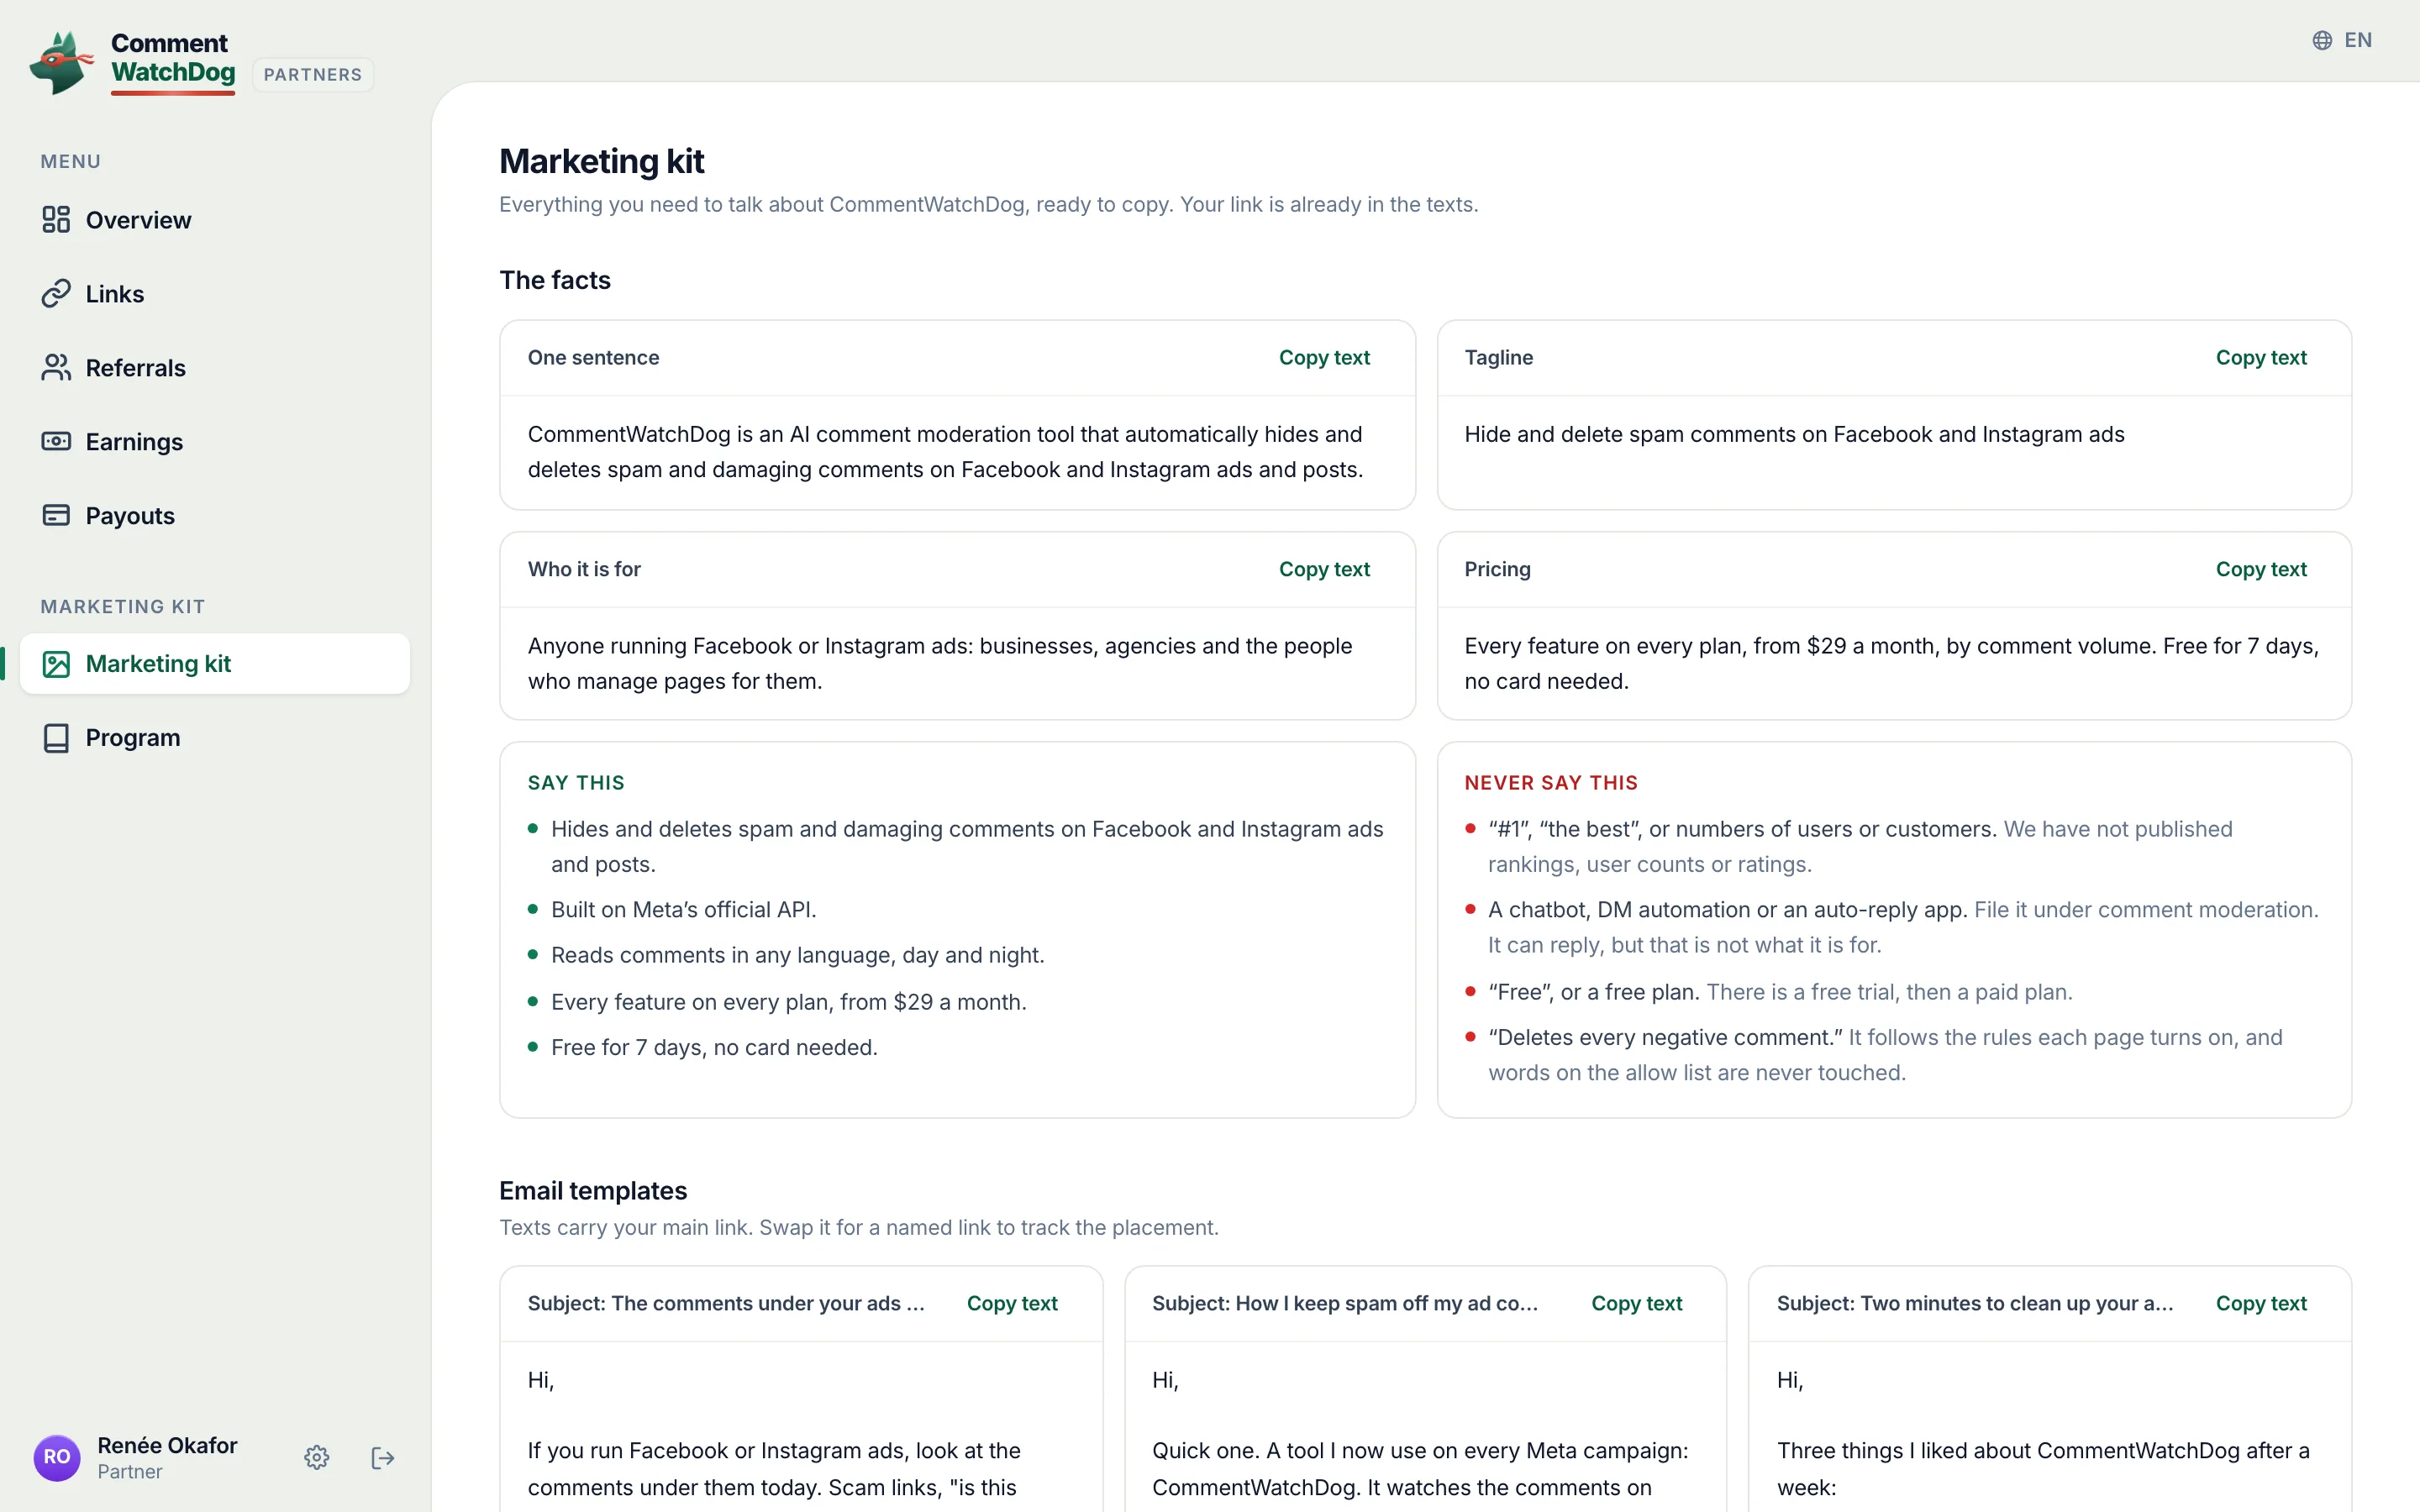Click the Payouts card icon
Viewport: 2420px width, 1512px height.
coord(56,516)
